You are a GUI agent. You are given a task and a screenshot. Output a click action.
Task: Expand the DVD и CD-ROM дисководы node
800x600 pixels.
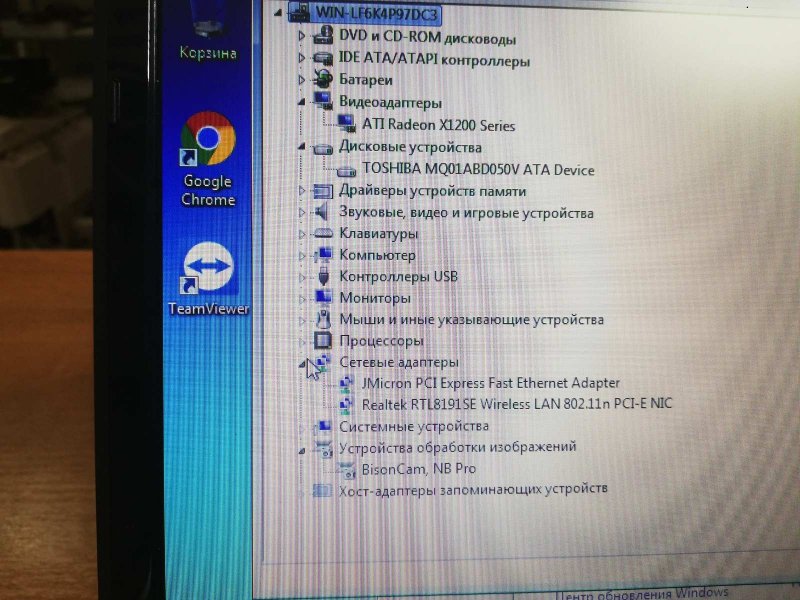point(303,37)
